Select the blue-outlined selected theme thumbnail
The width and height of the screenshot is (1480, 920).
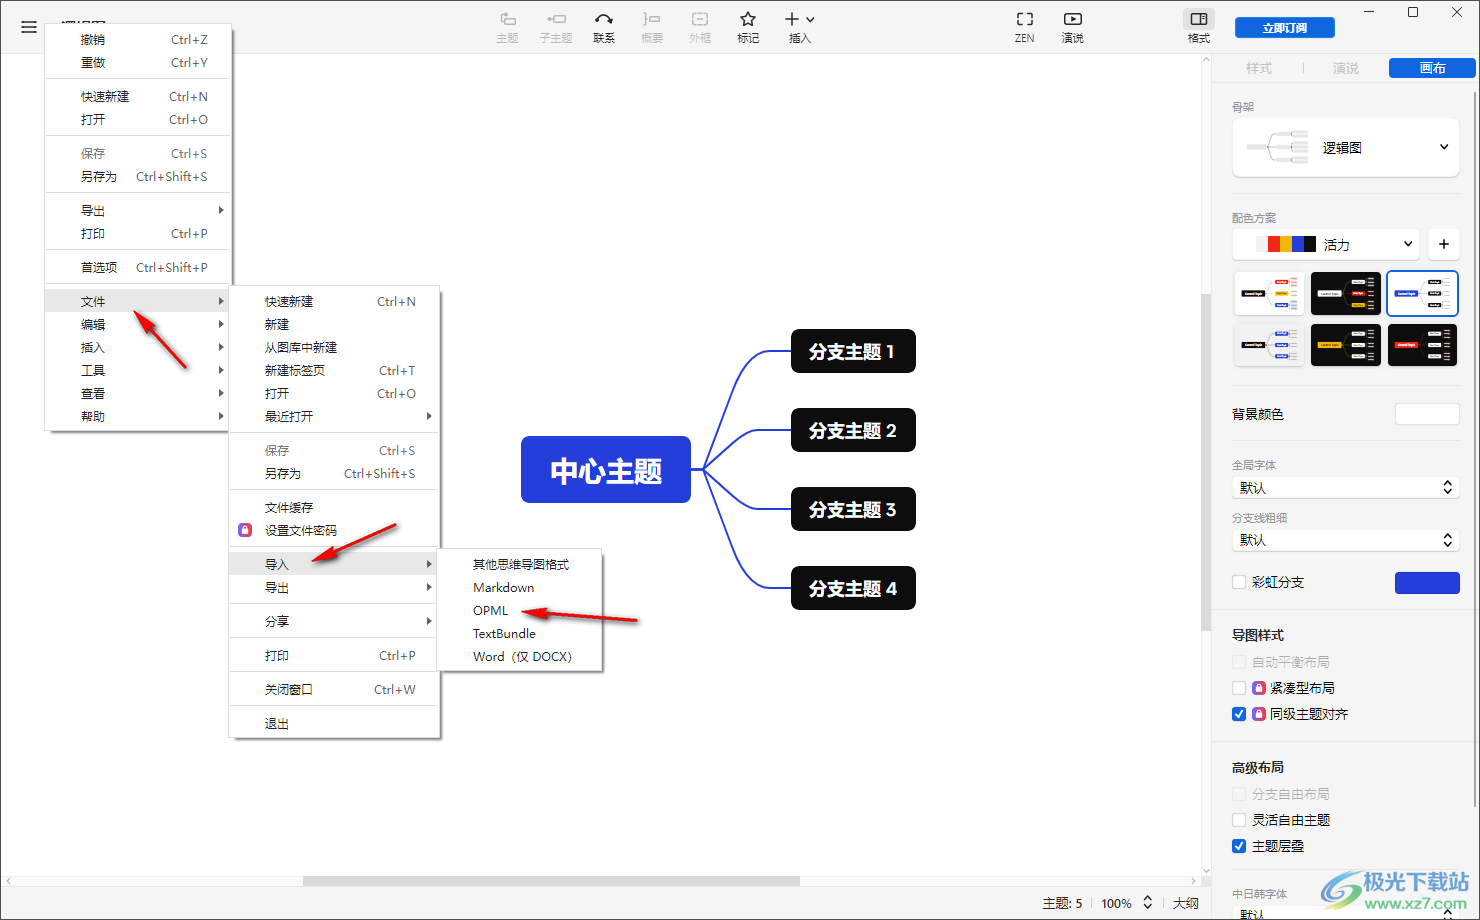pyautogui.click(x=1422, y=293)
